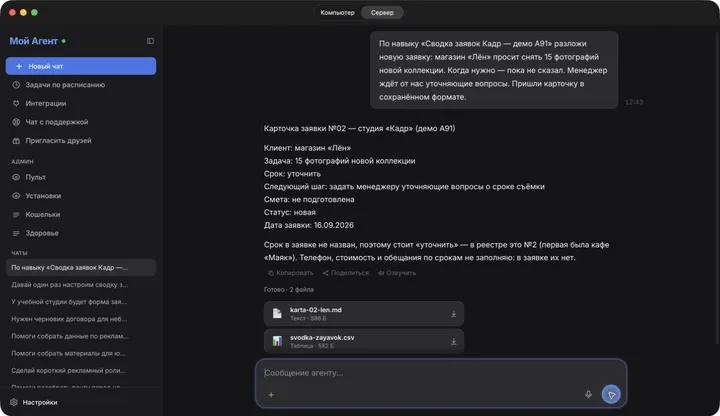Click the Кошельки list icon

[16, 214]
